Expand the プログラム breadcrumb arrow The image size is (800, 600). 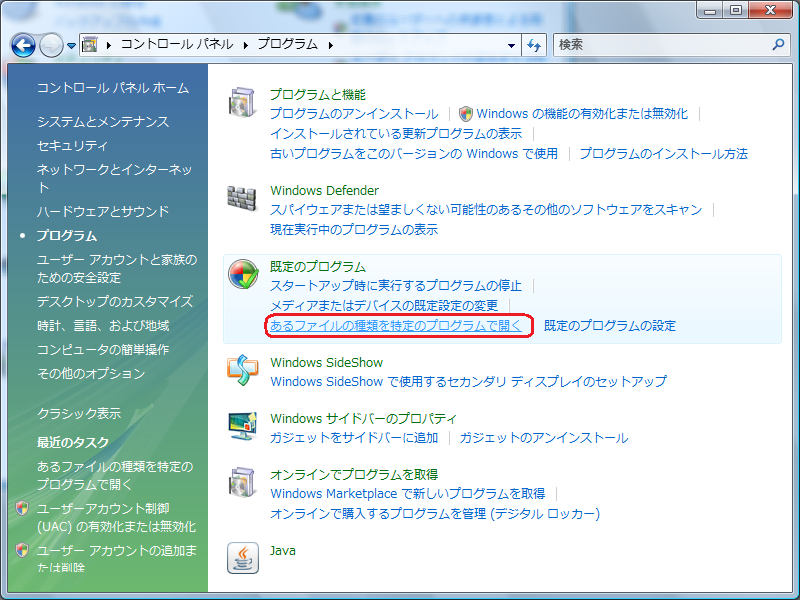(330, 45)
